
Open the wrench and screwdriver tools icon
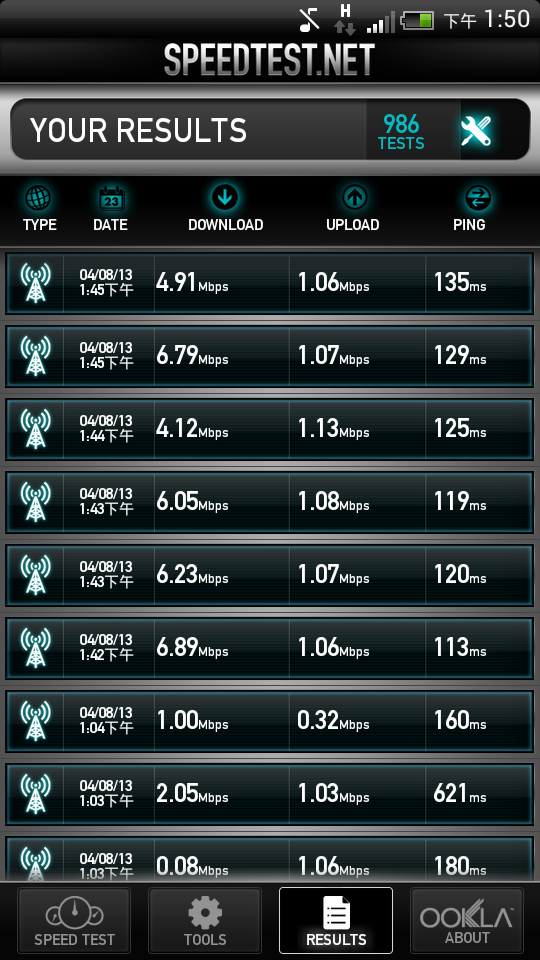[x=476, y=130]
